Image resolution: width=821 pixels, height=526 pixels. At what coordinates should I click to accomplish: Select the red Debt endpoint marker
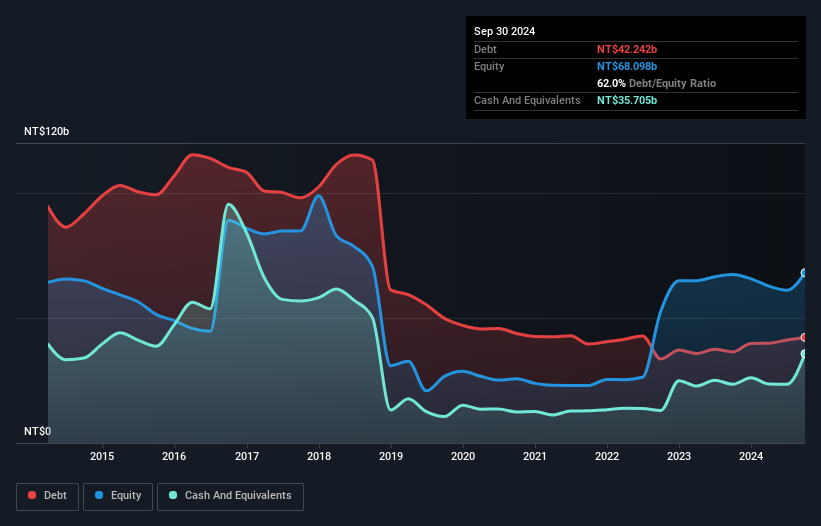[804, 338]
